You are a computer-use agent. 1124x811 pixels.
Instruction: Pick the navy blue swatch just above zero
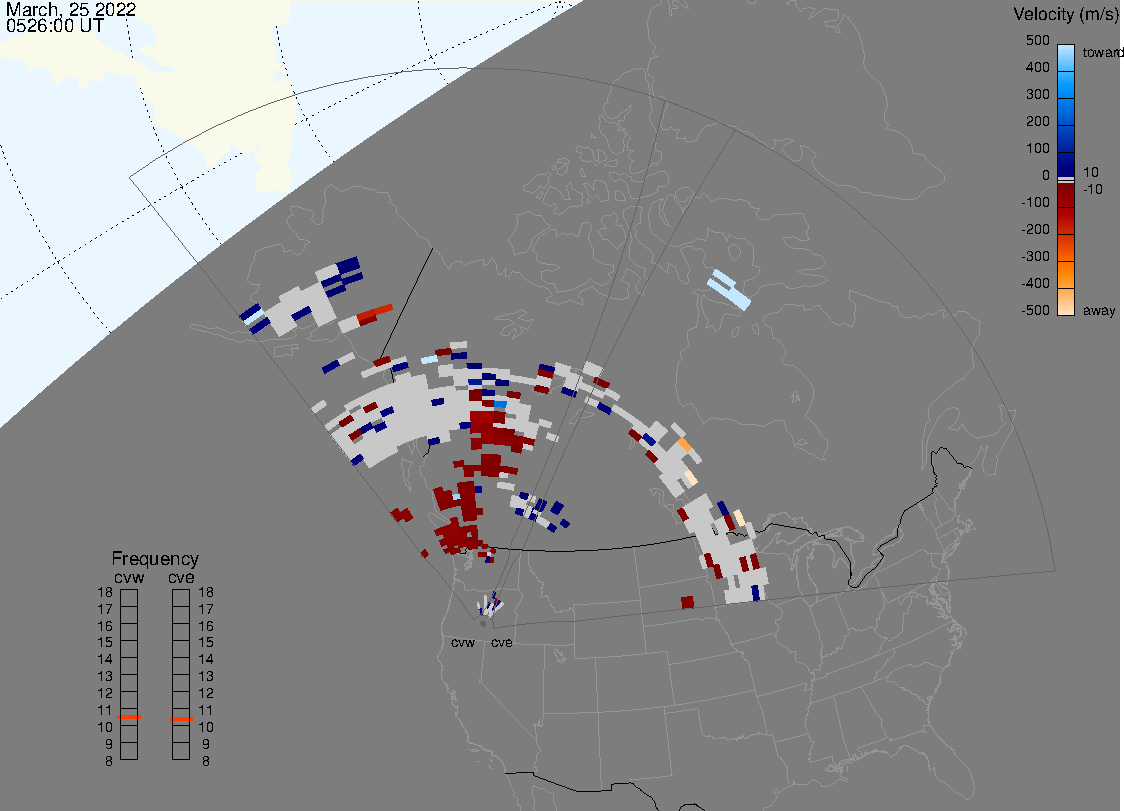[1066, 164]
